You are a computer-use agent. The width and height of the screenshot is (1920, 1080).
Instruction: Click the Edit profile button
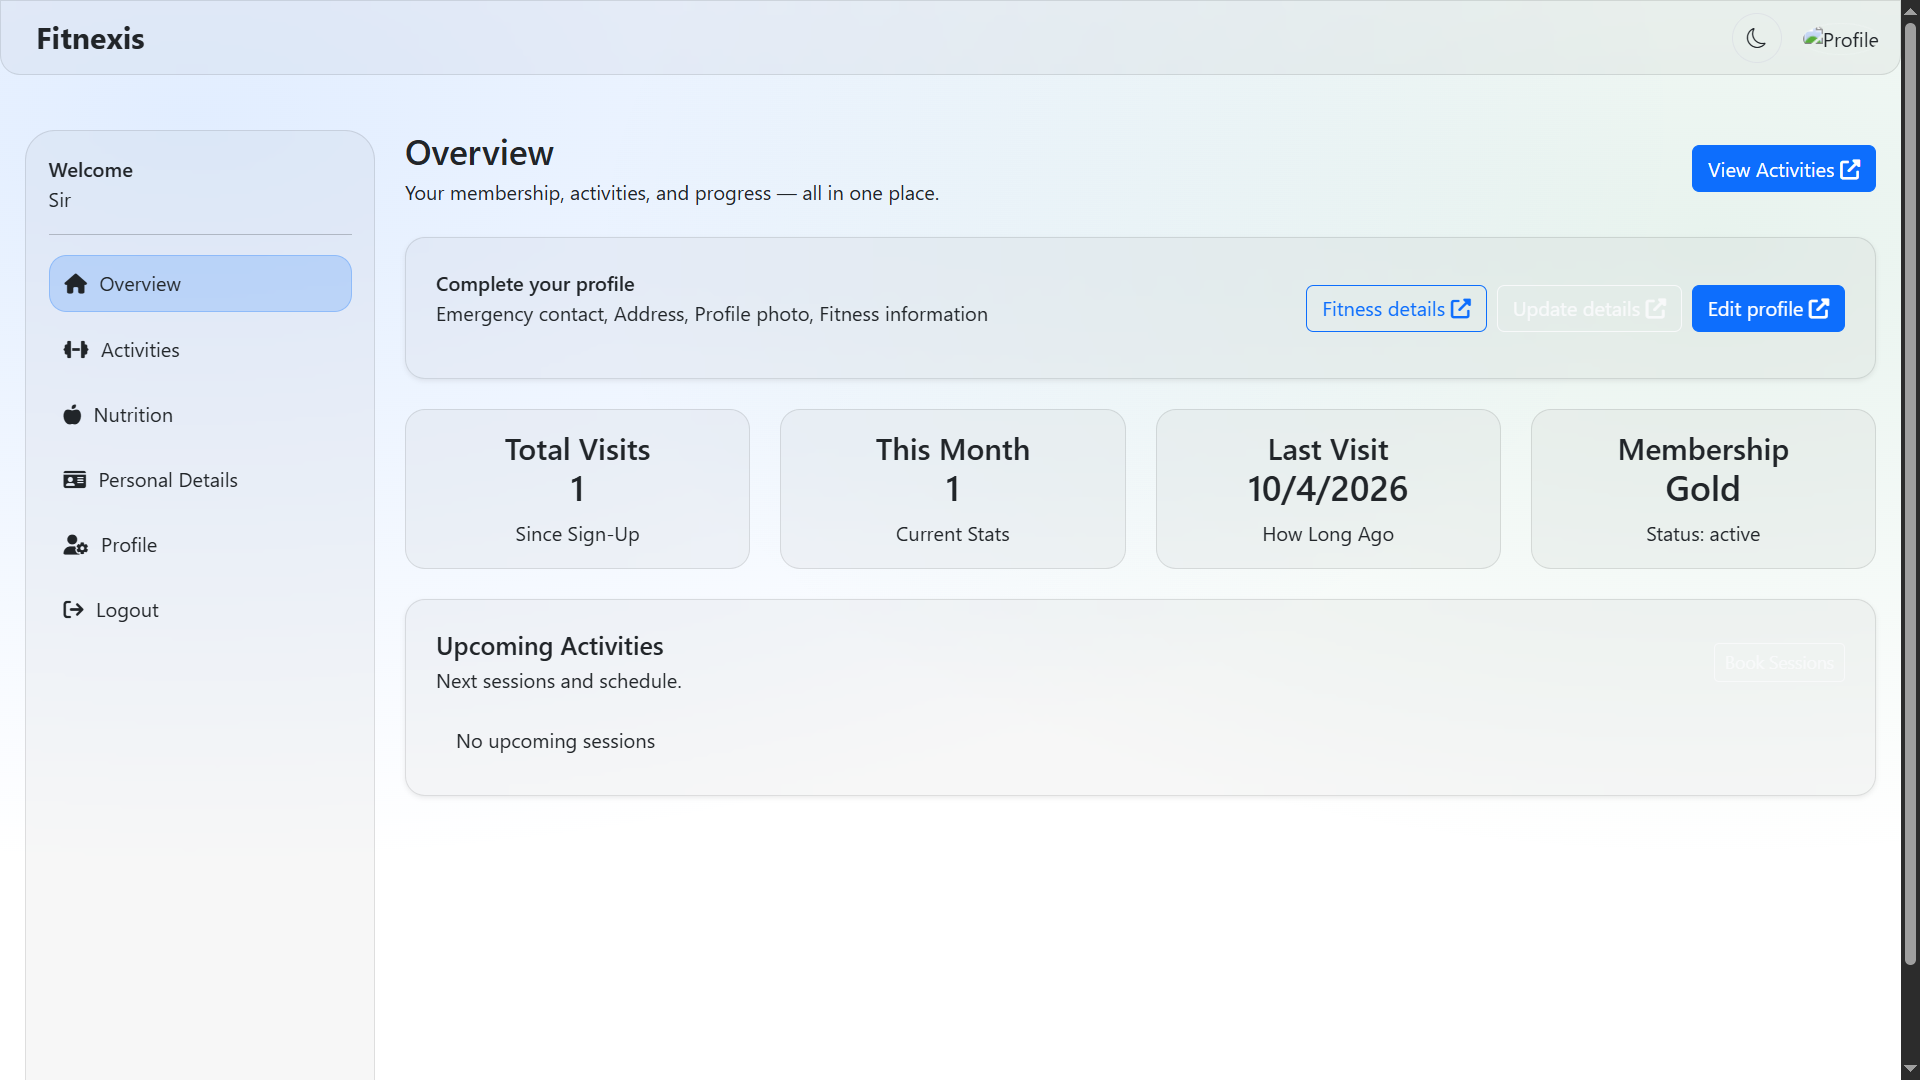pos(1768,309)
